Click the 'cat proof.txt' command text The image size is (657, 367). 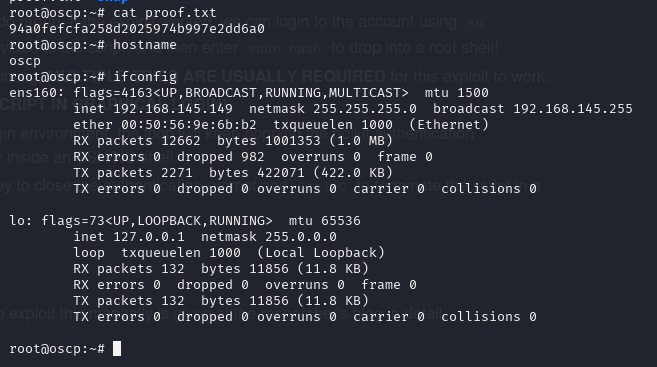pyautogui.click(x=165, y=13)
